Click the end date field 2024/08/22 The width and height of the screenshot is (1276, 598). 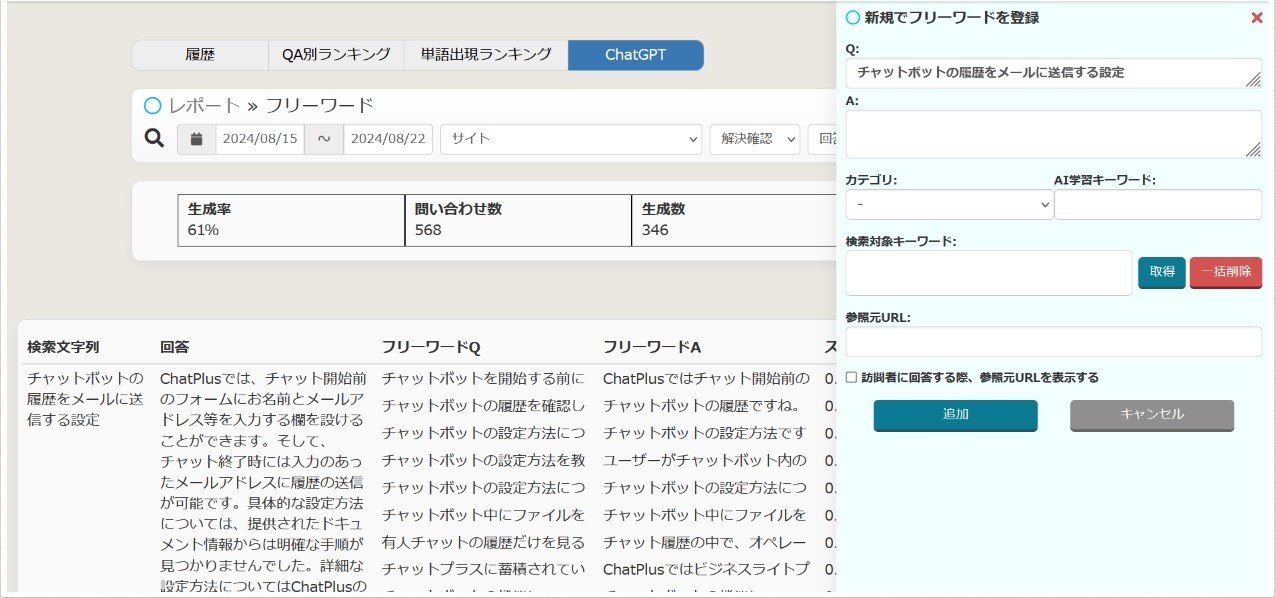pyautogui.click(x=388, y=139)
